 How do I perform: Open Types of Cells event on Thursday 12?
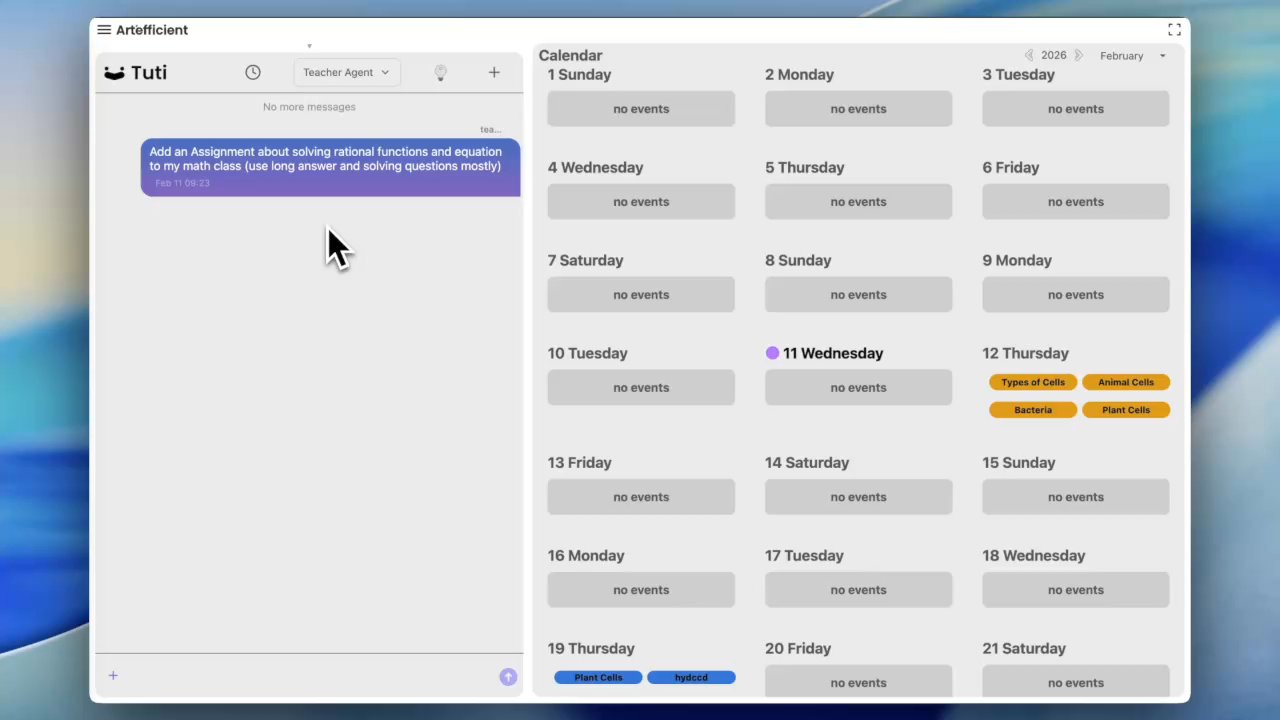[1033, 382]
